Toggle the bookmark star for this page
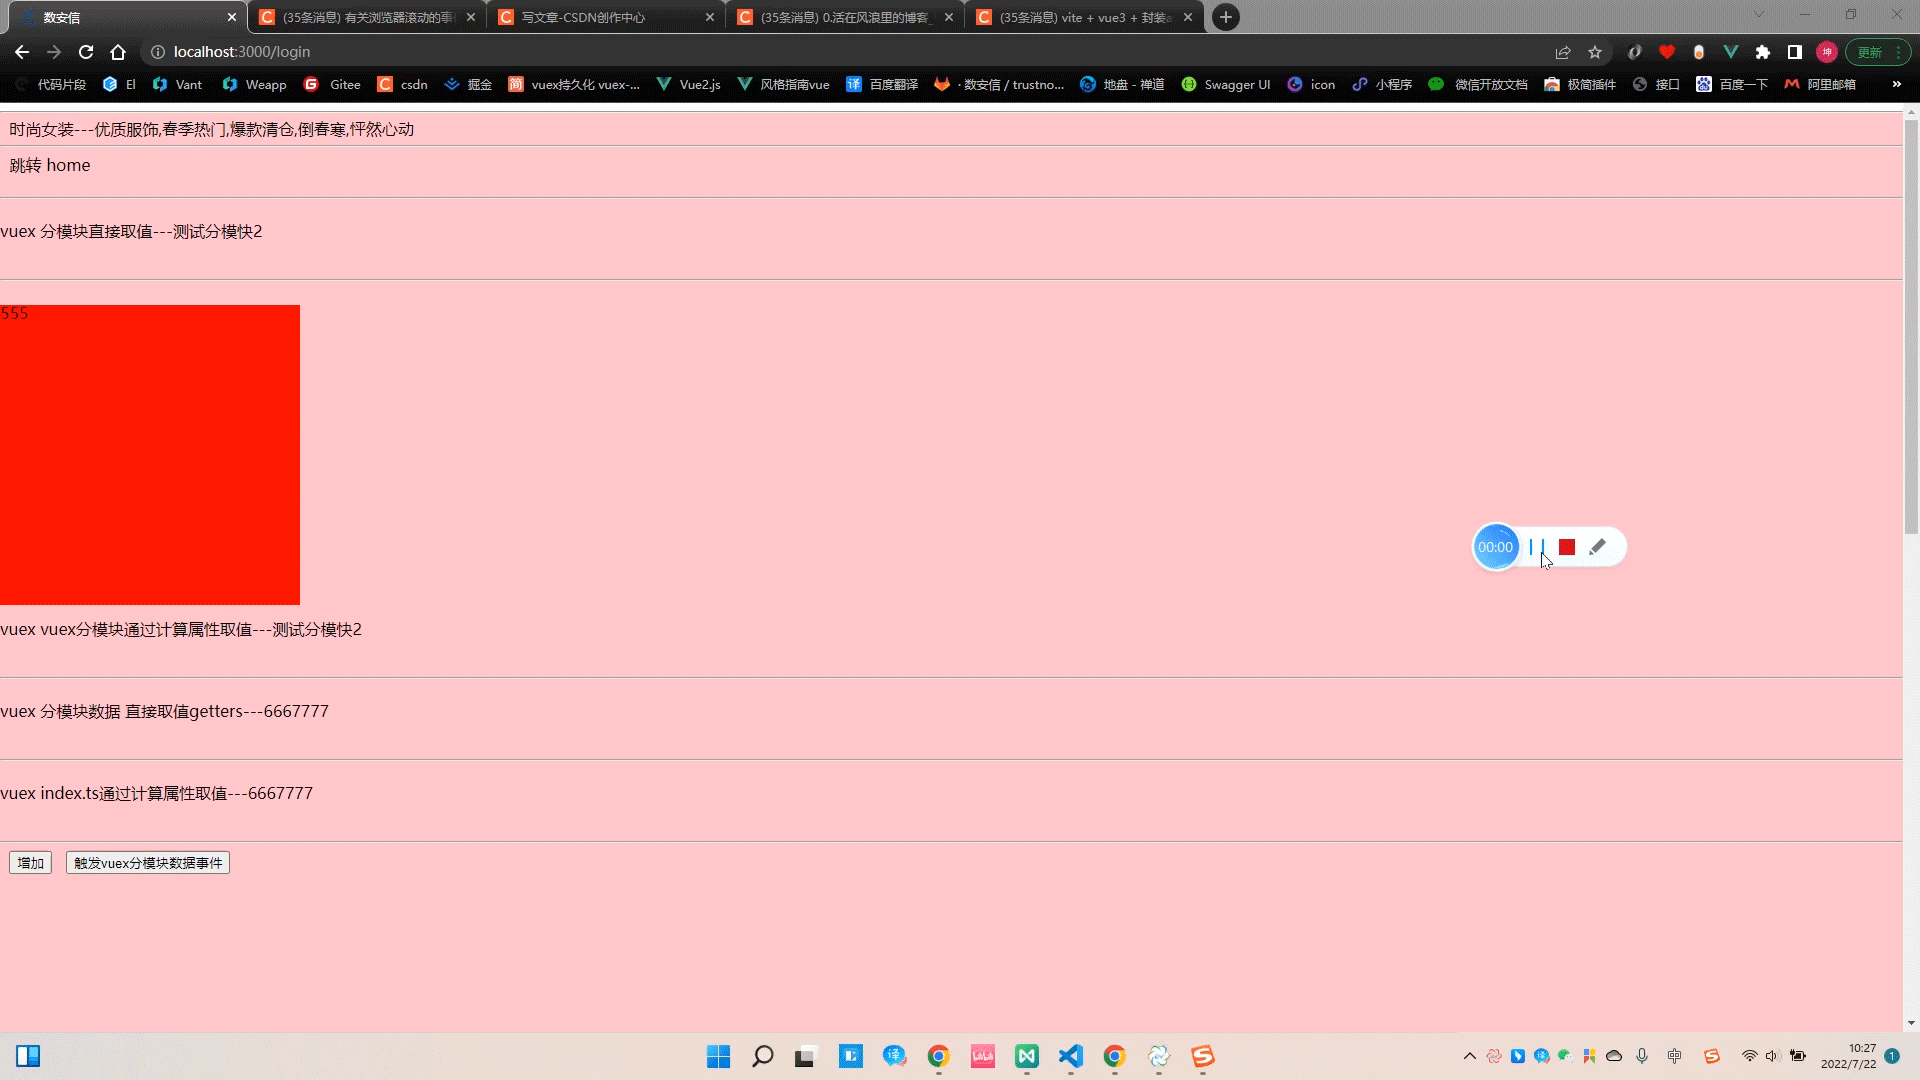 (x=1594, y=52)
